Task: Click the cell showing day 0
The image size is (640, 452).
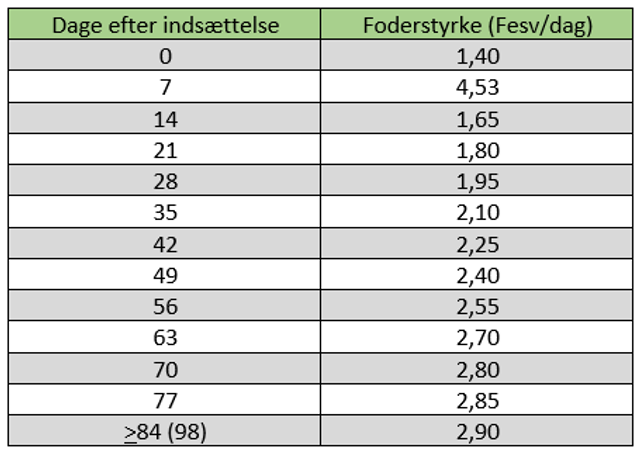Action: (164, 57)
